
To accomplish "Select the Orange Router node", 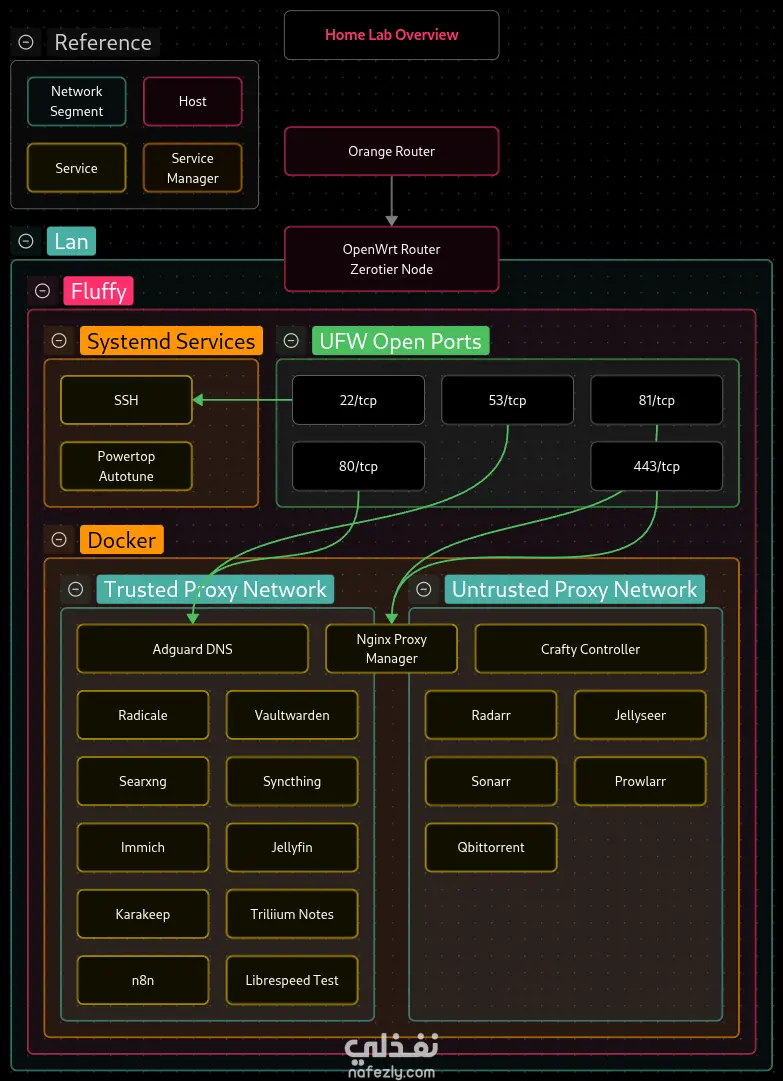I will [x=392, y=151].
